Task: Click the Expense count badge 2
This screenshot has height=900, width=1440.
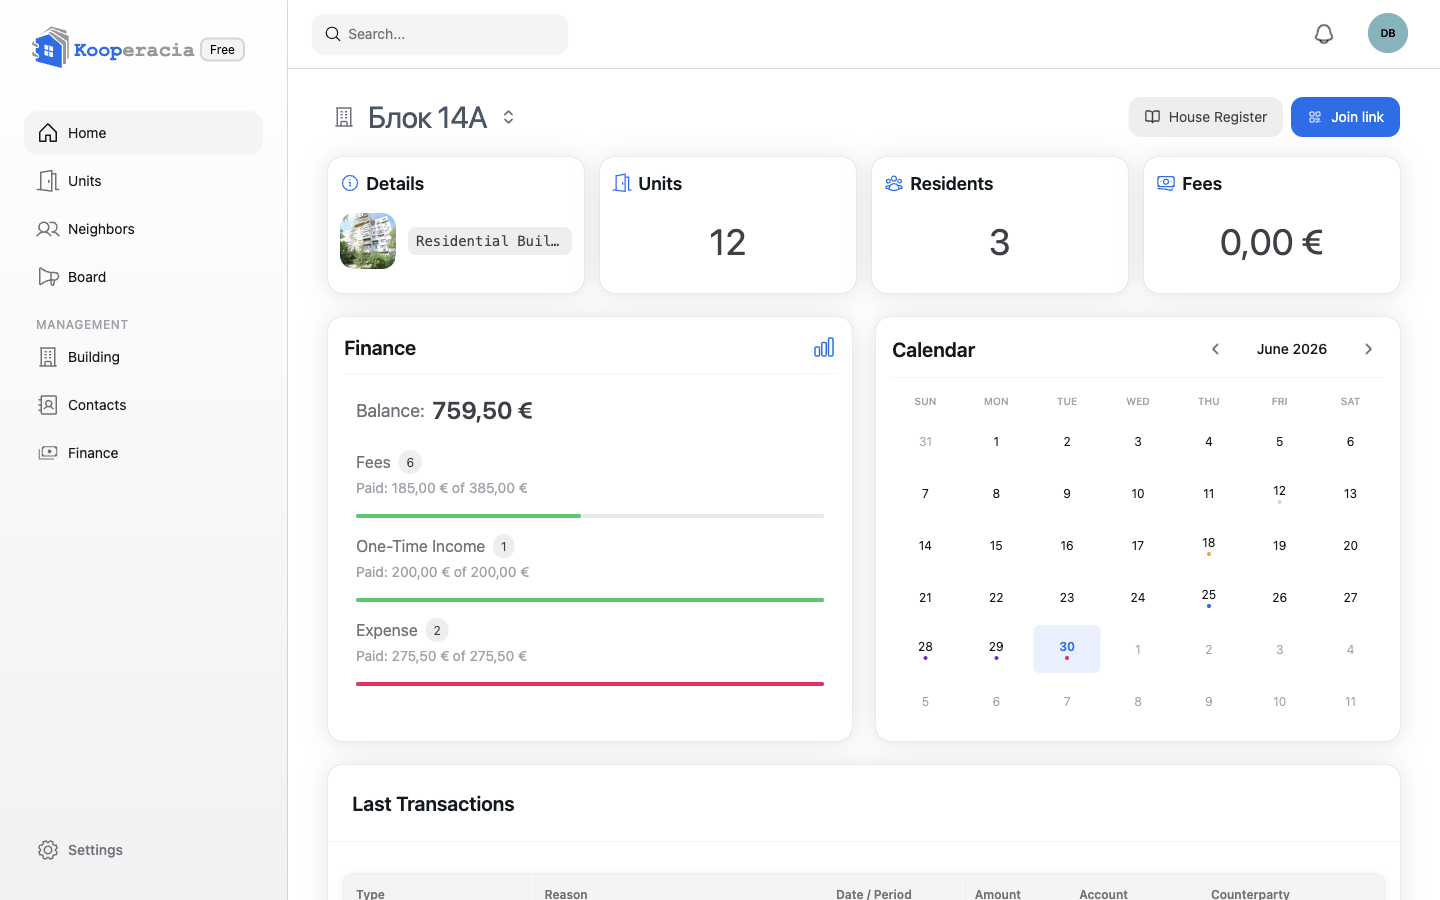Action: click(x=437, y=630)
